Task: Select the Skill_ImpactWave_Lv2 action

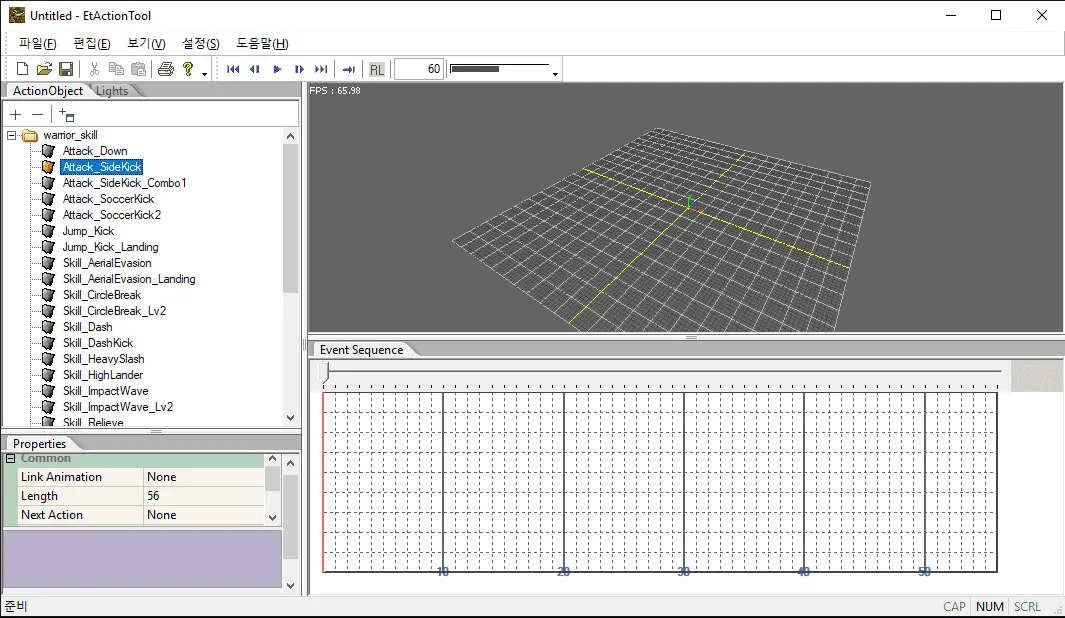Action: click(x=118, y=407)
